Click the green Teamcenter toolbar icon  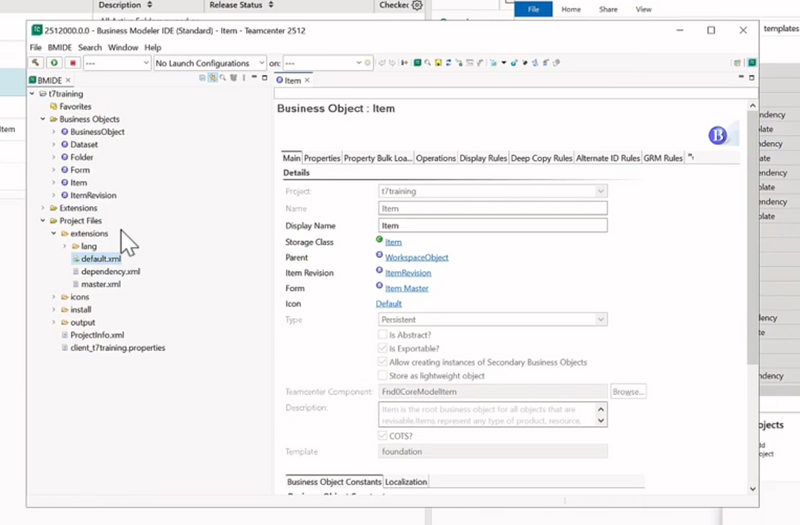click(x=417, y=63)
